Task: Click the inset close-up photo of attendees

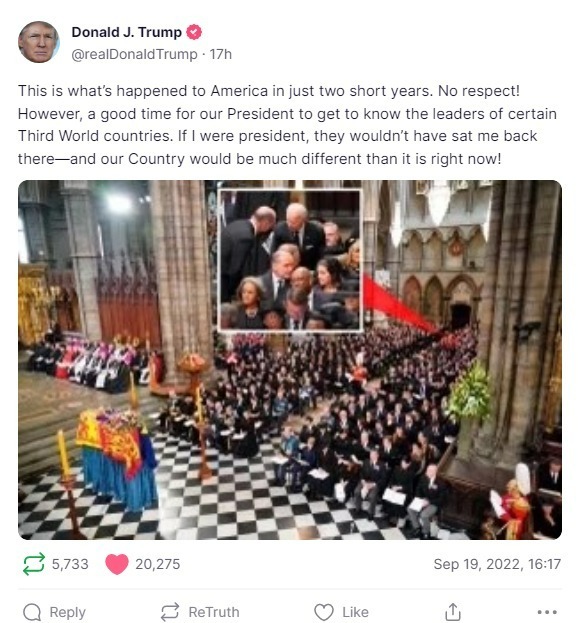Action: (x=290, y=260)
